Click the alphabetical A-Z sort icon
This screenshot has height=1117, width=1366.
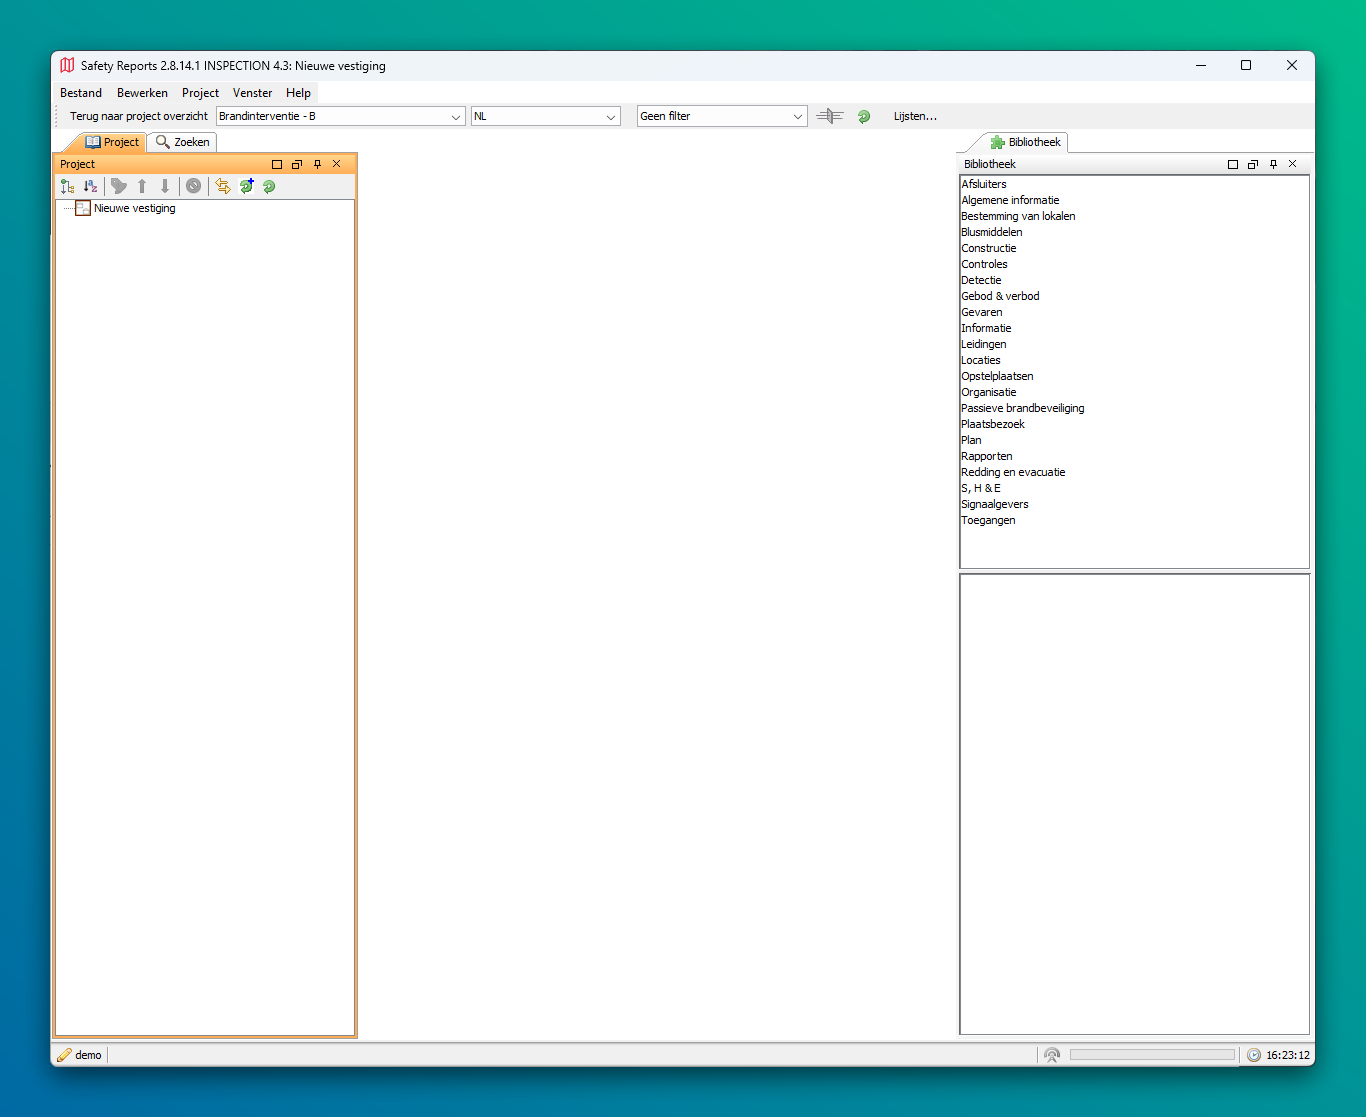pyautogui.click(x=91, y=186)
